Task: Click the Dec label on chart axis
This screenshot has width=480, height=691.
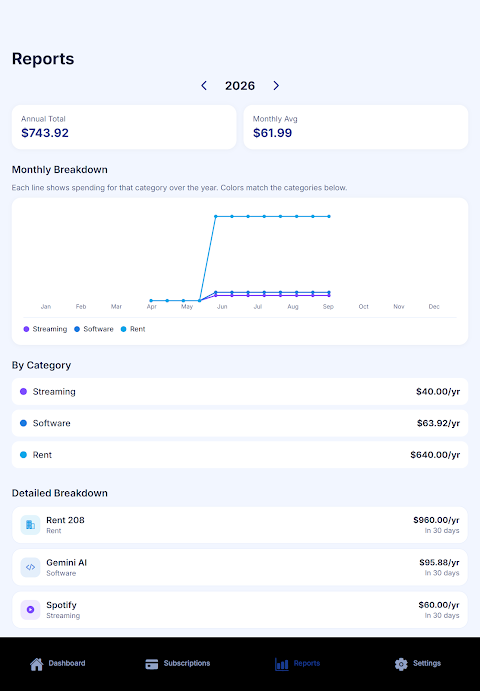Action: click(434, 307)
